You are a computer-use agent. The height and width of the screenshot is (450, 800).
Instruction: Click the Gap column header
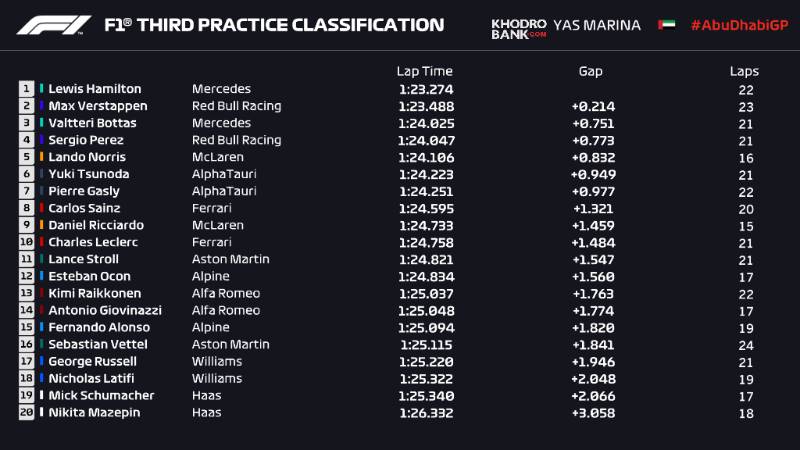(591, 71)
